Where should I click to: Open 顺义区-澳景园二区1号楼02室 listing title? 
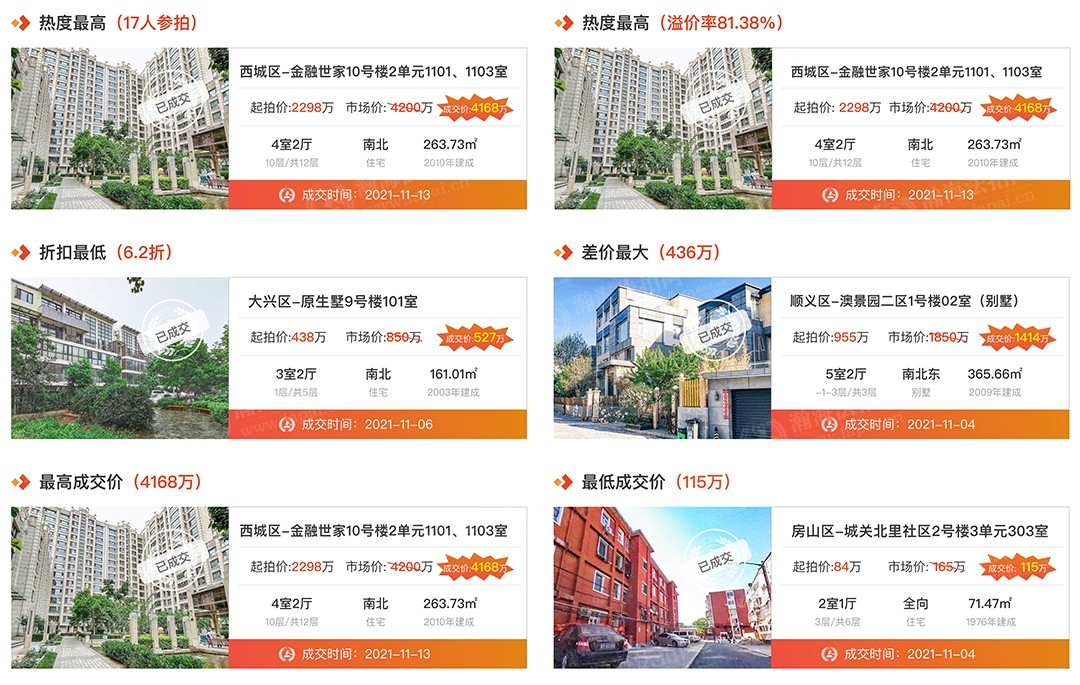(904, 301)
